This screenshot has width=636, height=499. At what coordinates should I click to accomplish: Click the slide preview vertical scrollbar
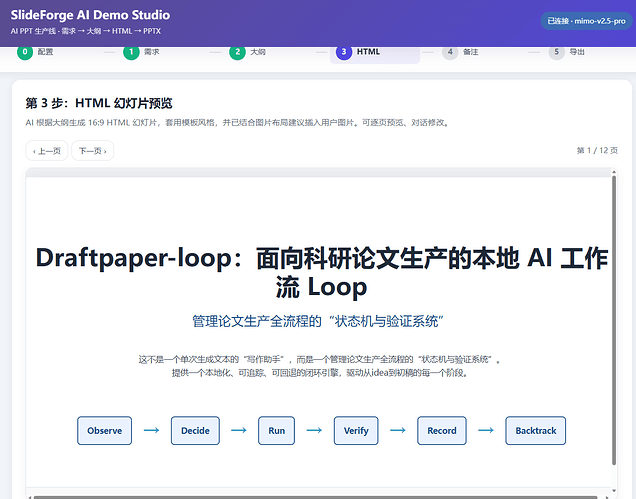(614, 320)
